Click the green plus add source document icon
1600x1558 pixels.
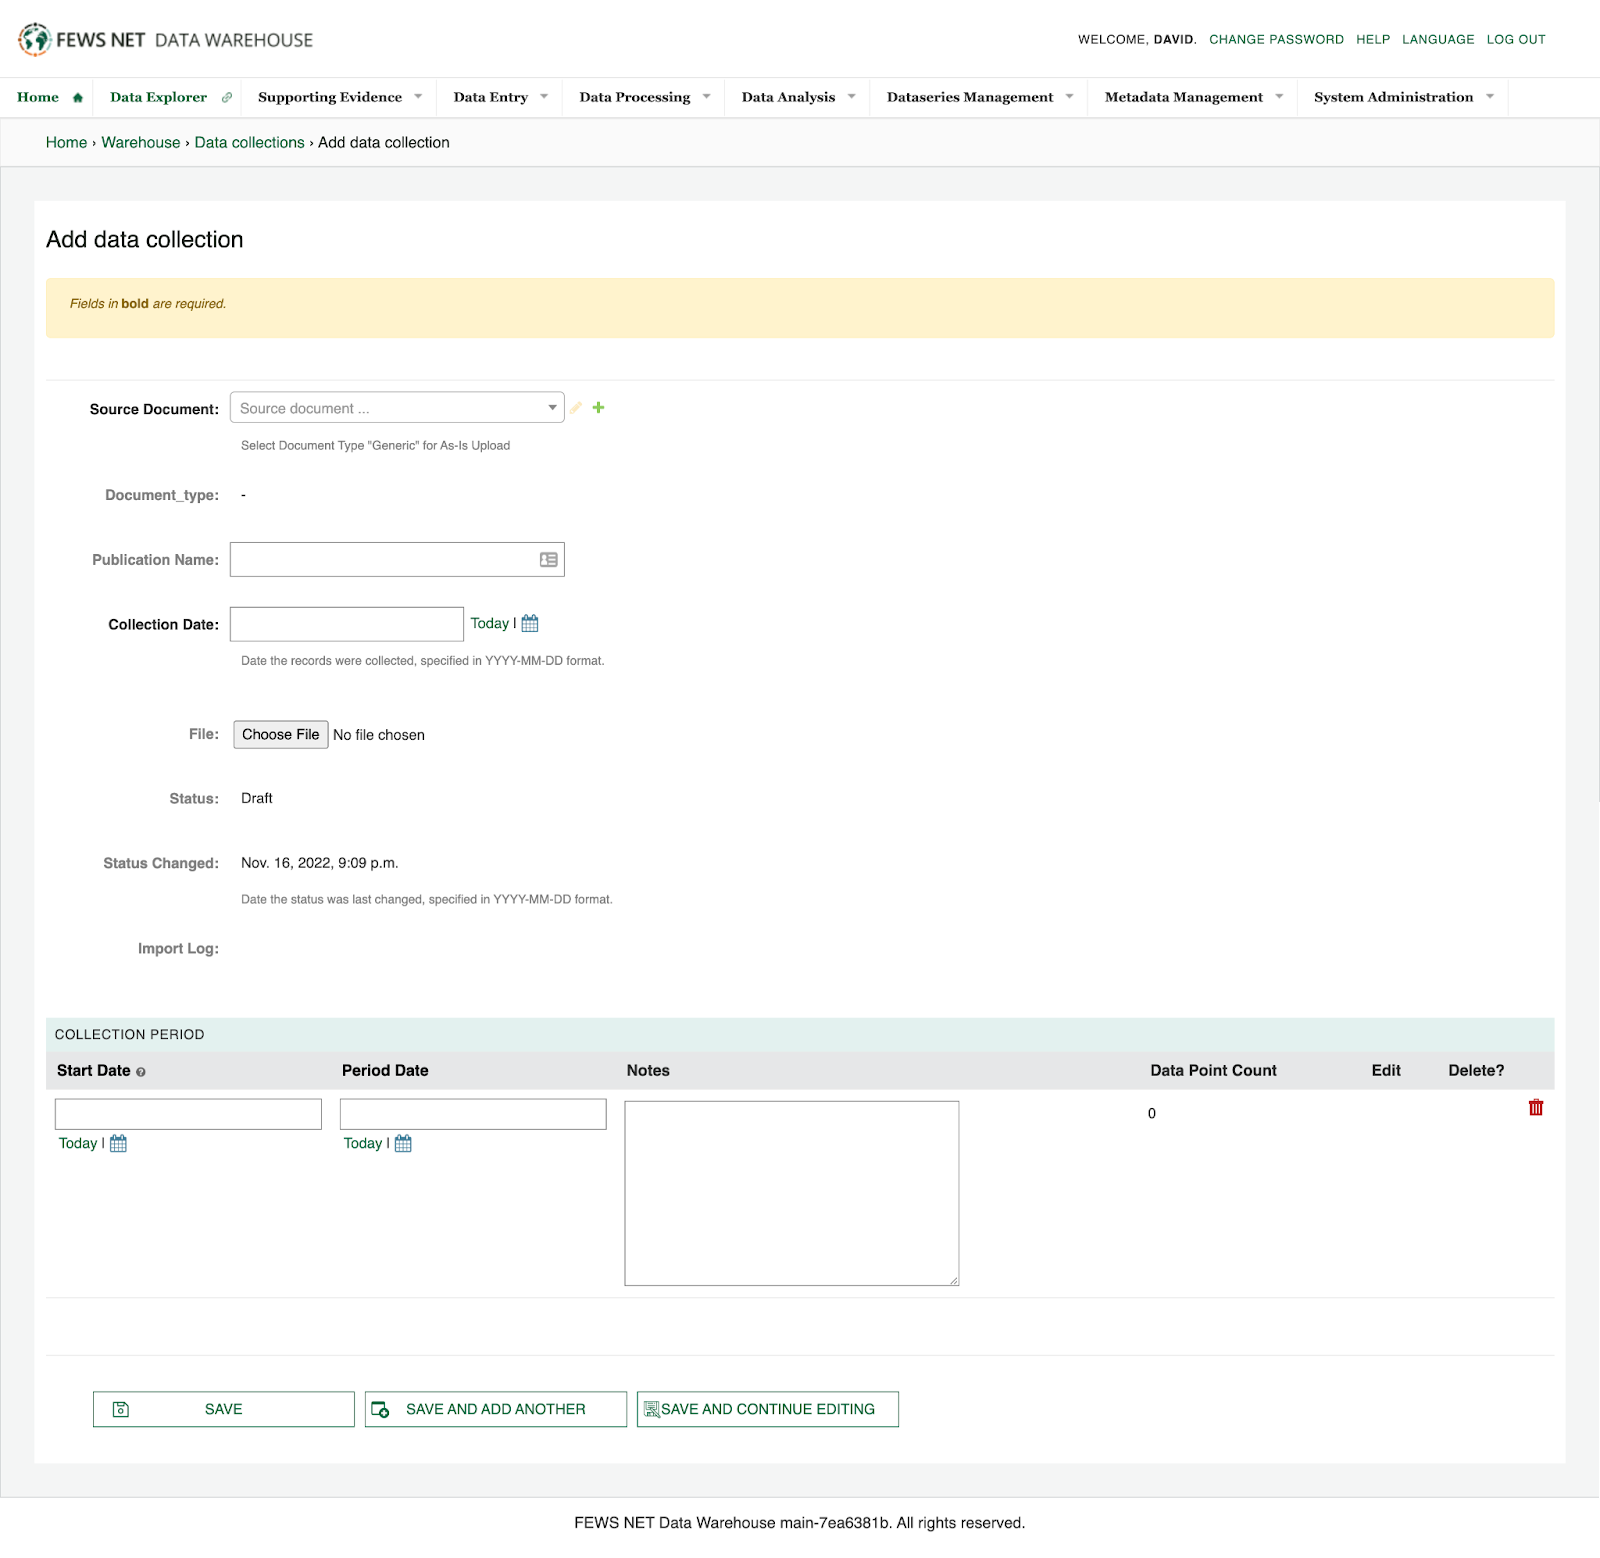pos(598,408)
